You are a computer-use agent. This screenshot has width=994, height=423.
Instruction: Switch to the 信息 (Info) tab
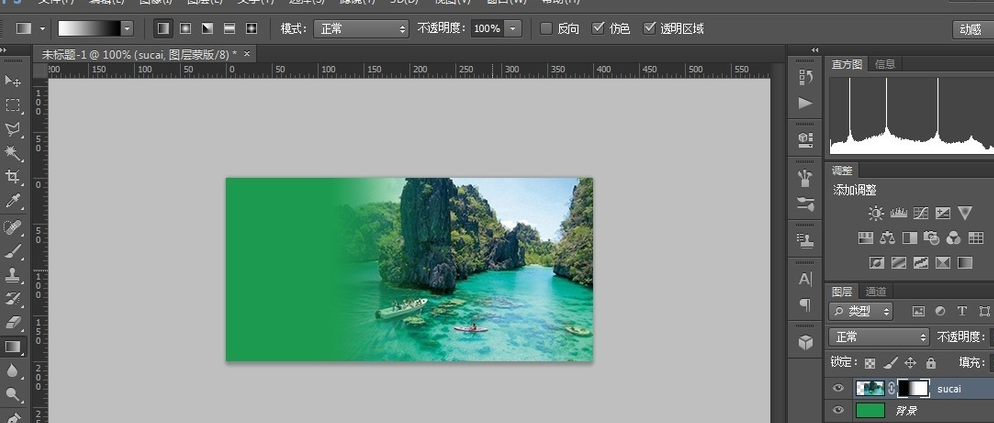tap(885, 64)
